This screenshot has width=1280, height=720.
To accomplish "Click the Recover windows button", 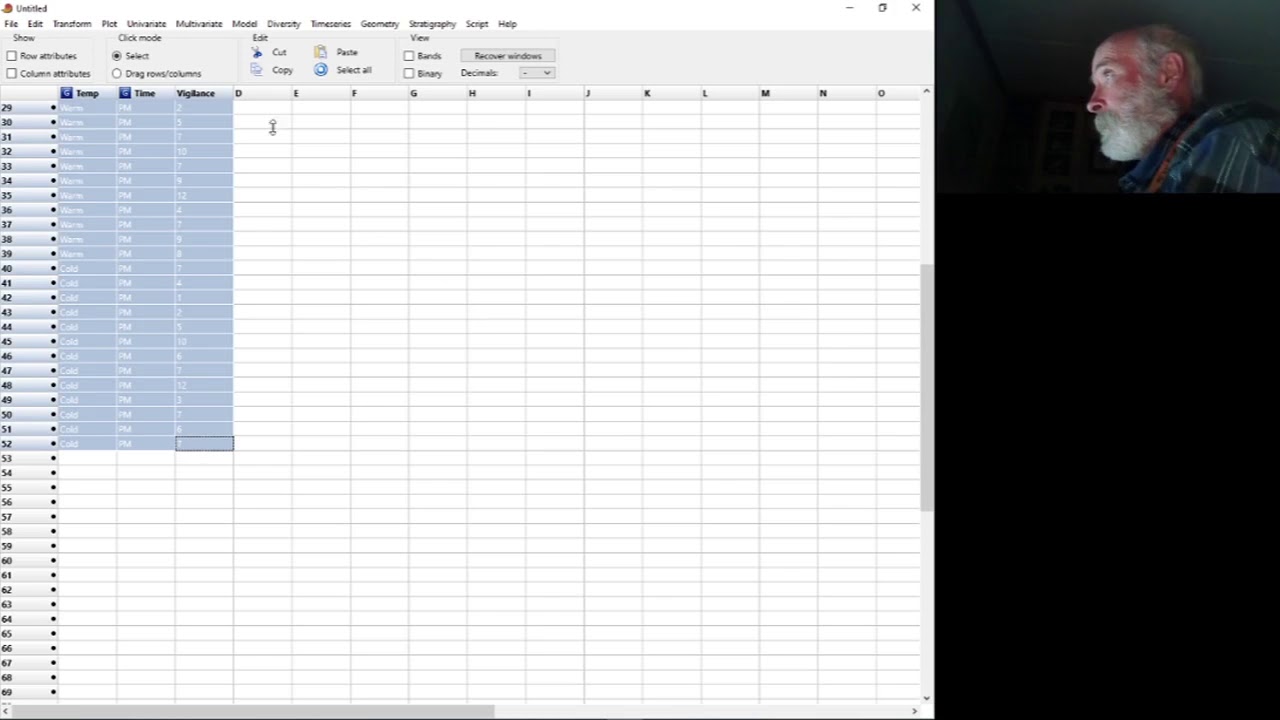I will (508, 56).
